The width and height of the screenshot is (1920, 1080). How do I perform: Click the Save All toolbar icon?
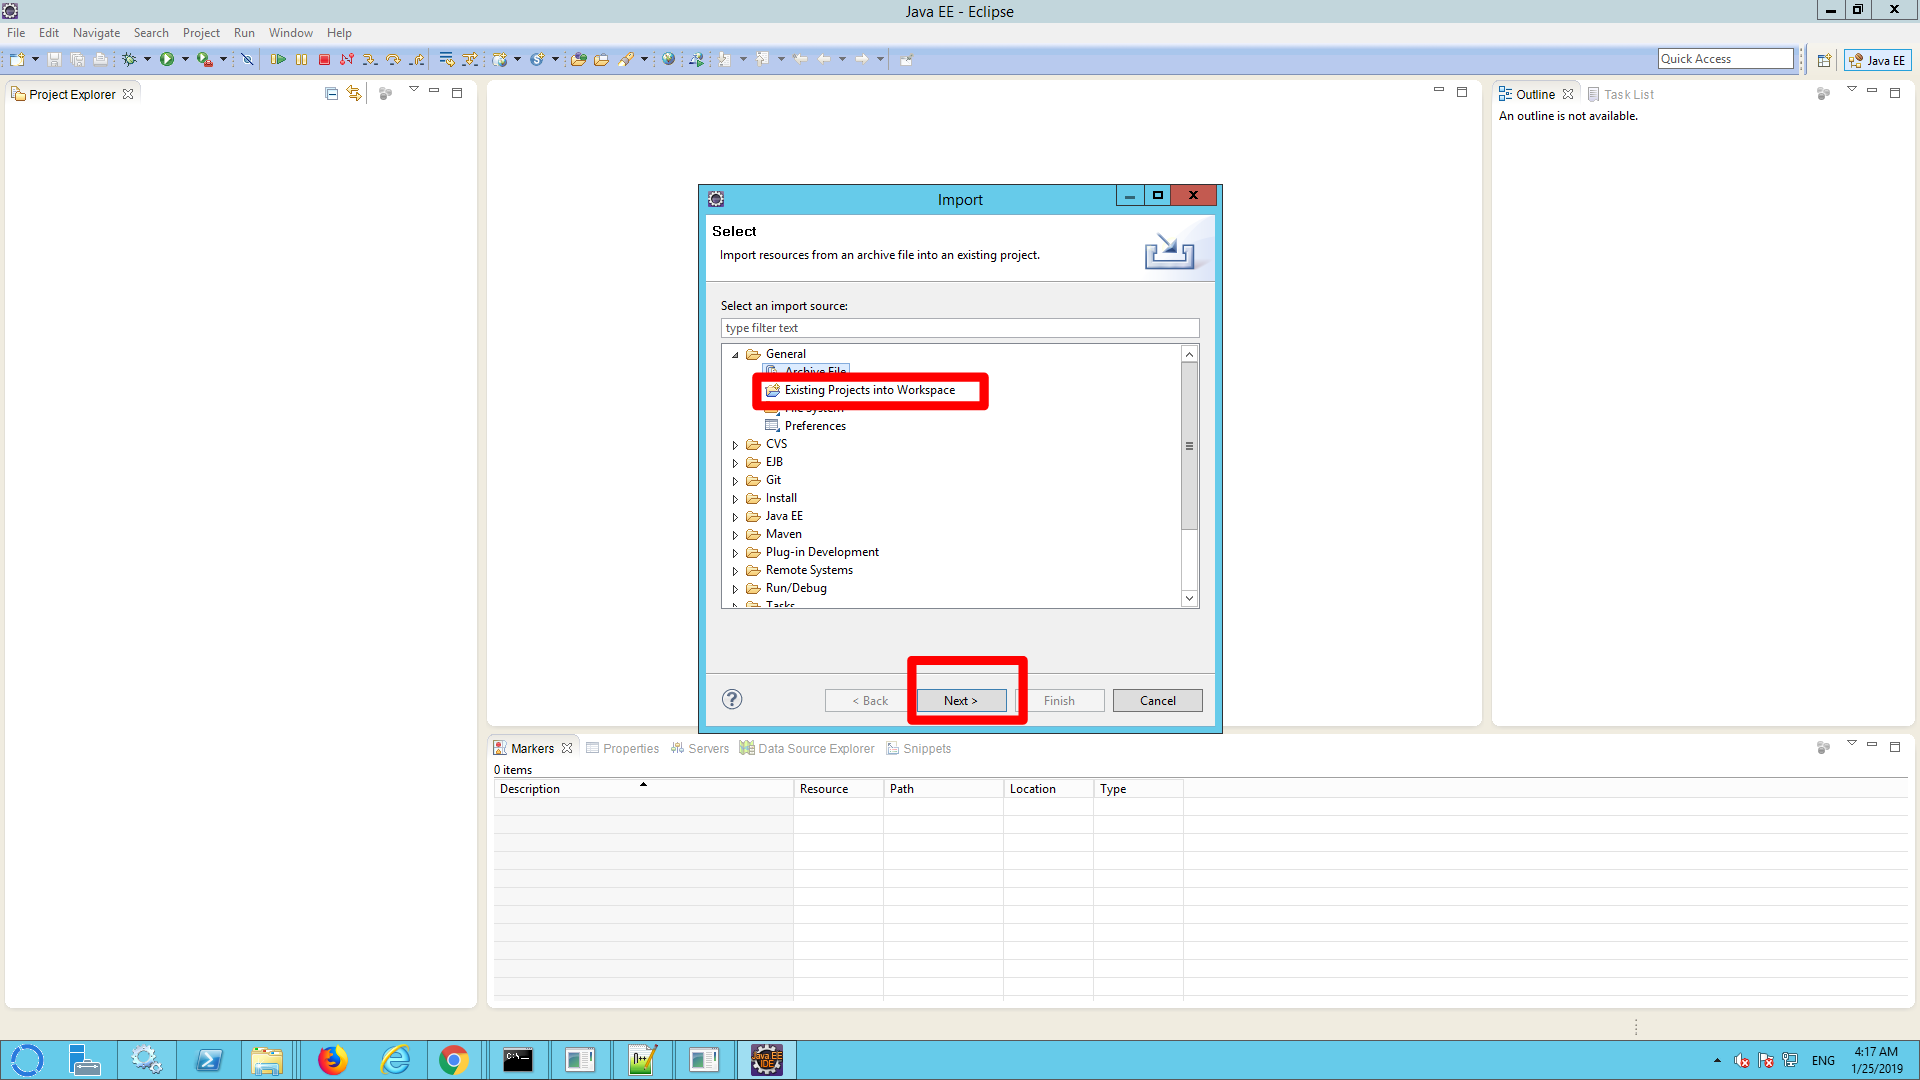pos(77,60)
